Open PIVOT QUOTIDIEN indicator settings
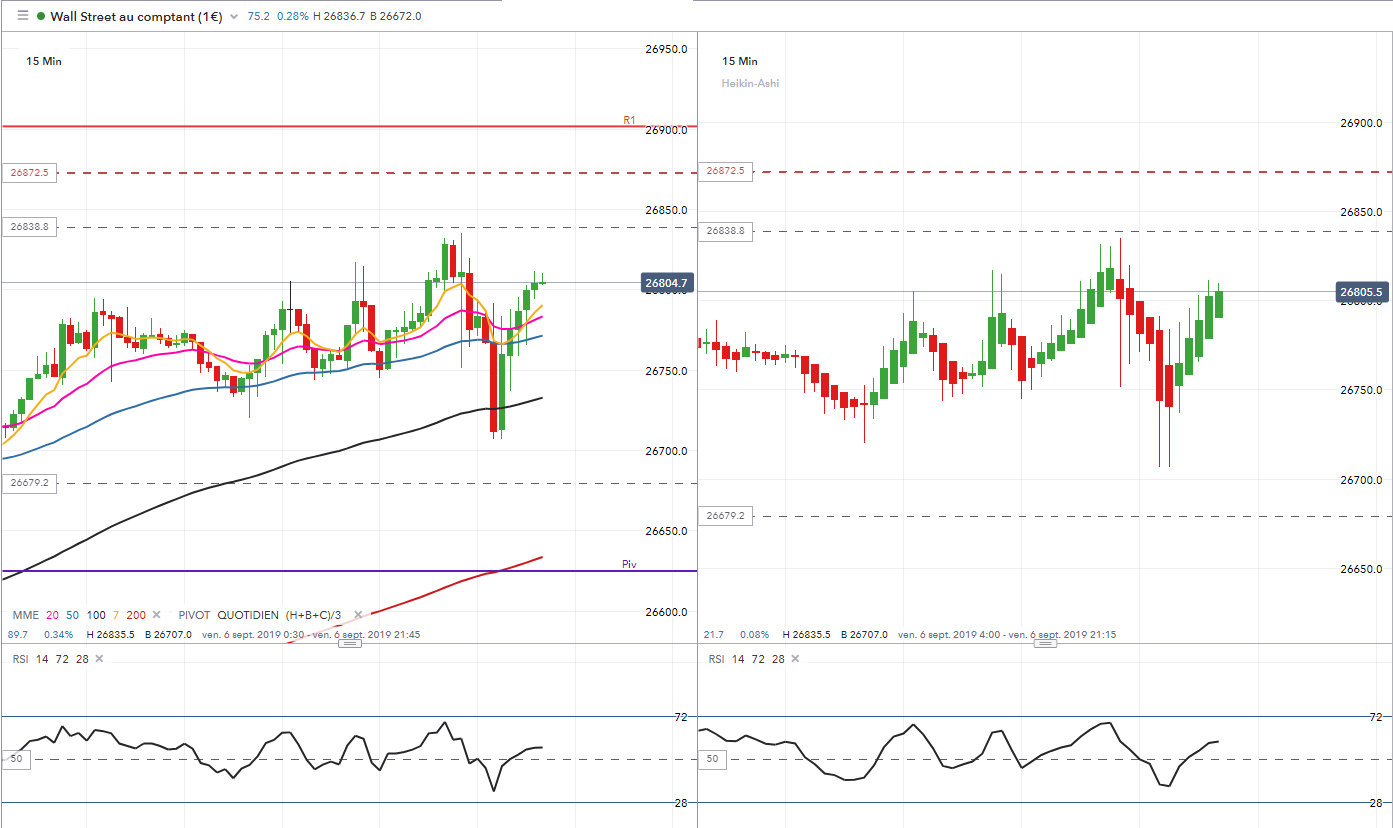Screen dimensions: 1393x828 (228, 614)
